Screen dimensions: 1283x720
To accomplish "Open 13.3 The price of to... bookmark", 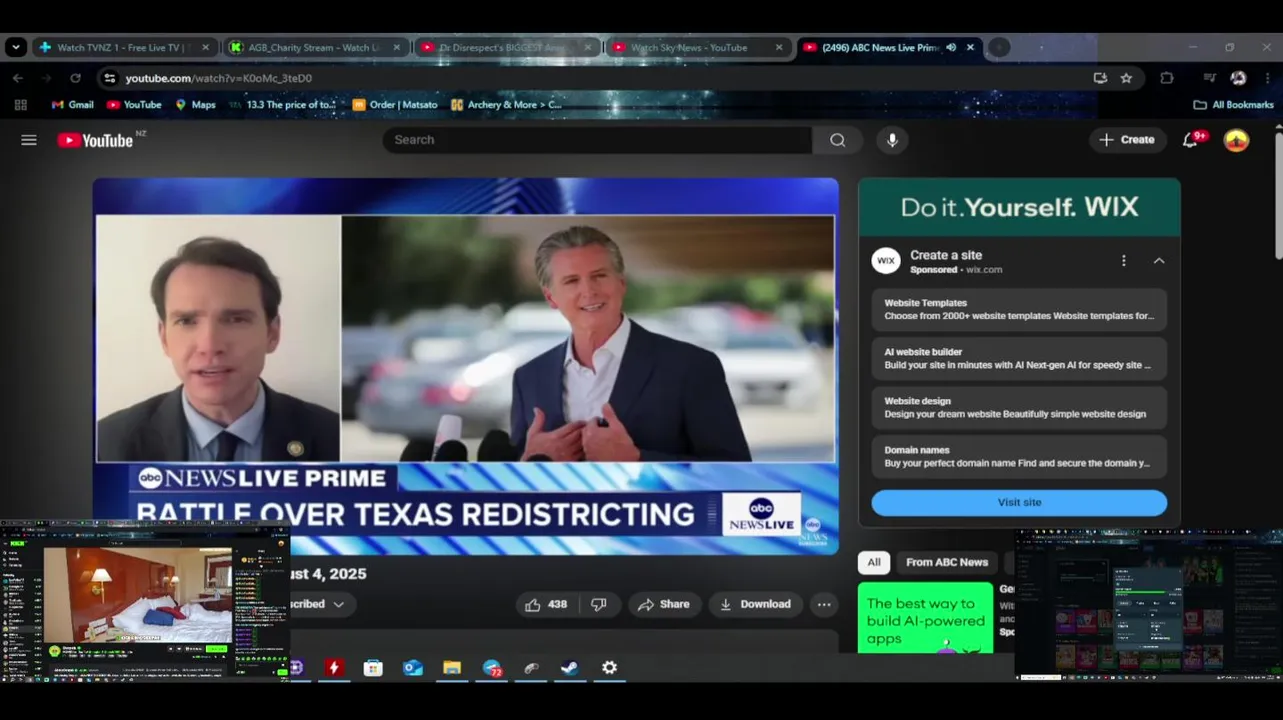I will click(x=282, y=104).
